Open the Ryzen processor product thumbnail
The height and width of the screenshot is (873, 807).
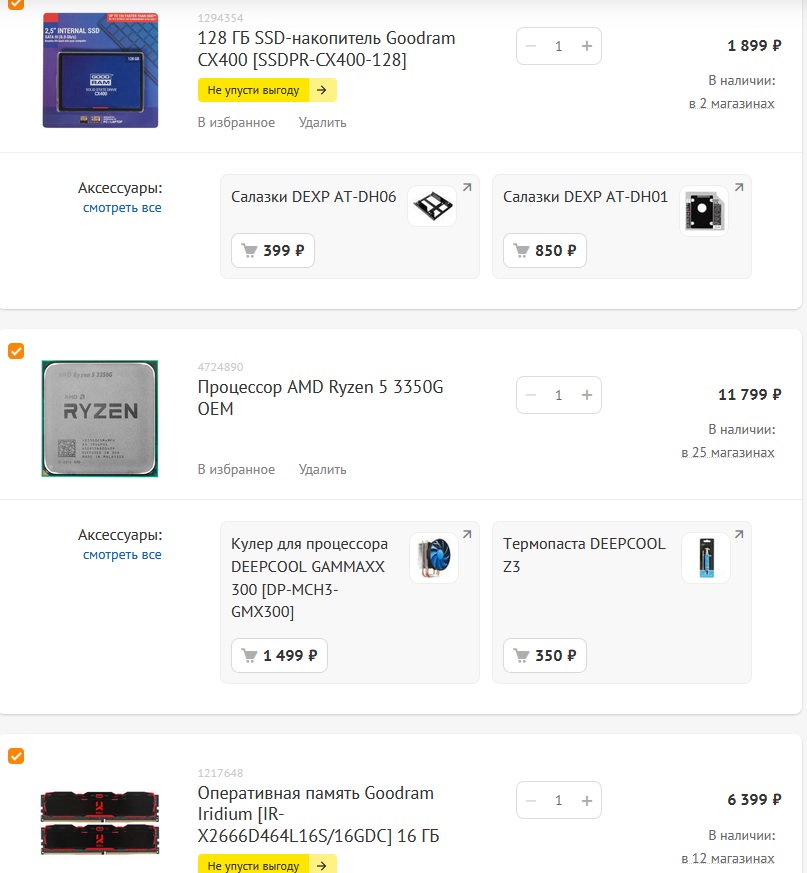(100, 419)
